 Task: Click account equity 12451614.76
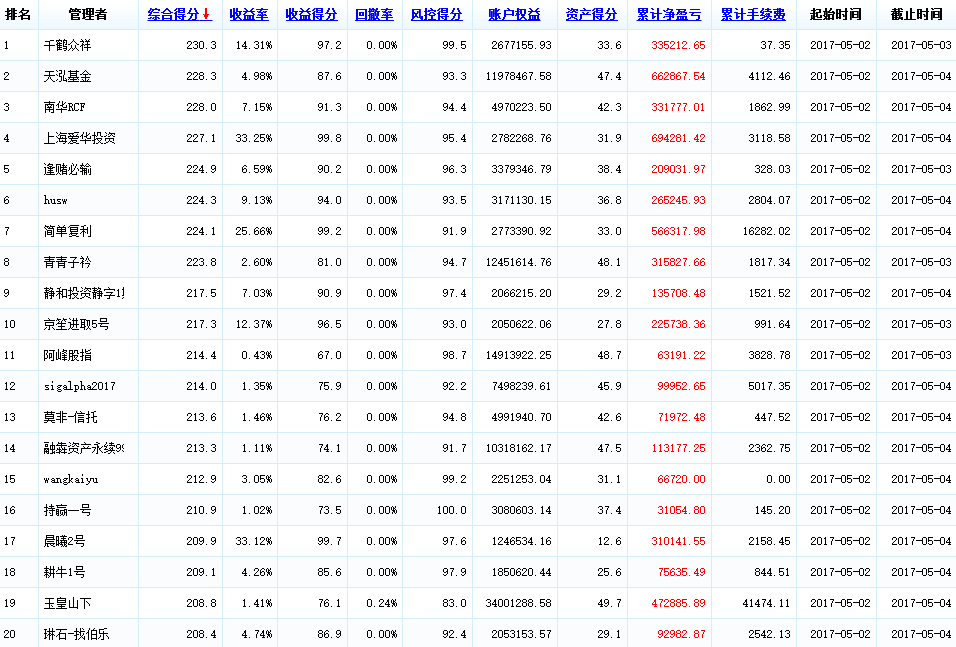tap(518, 262)
